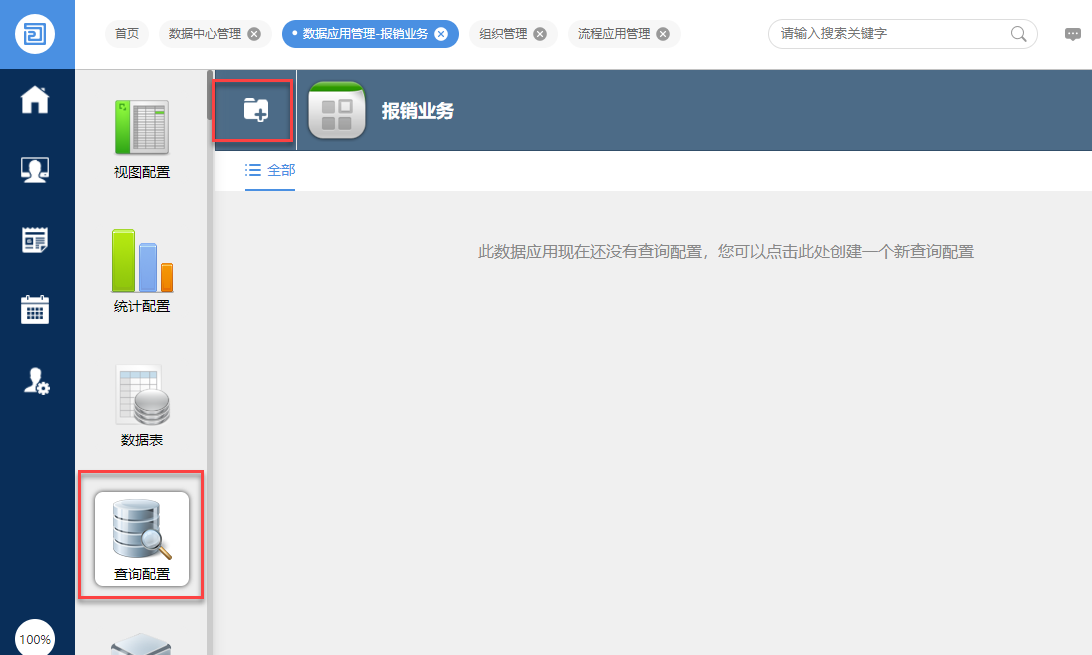
Task: Switch to 首页 tab
Action: pos(127,34)
